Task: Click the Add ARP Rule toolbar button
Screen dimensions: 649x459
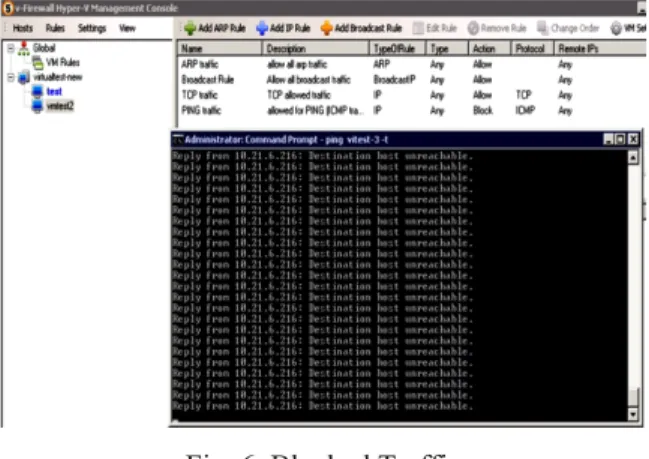Action: pyautogui.click(x=215, y=28)
